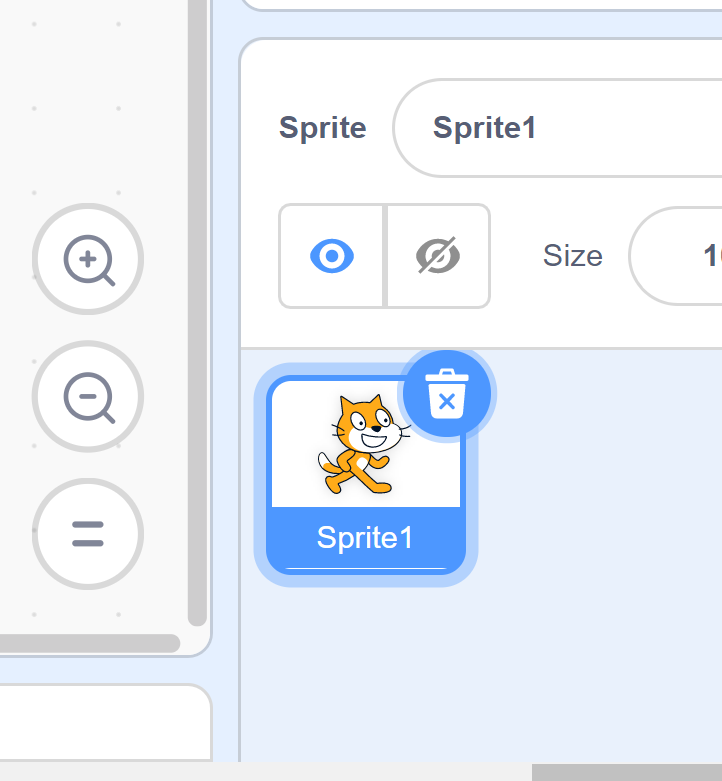Click into the Size value field

coord(676,256)
